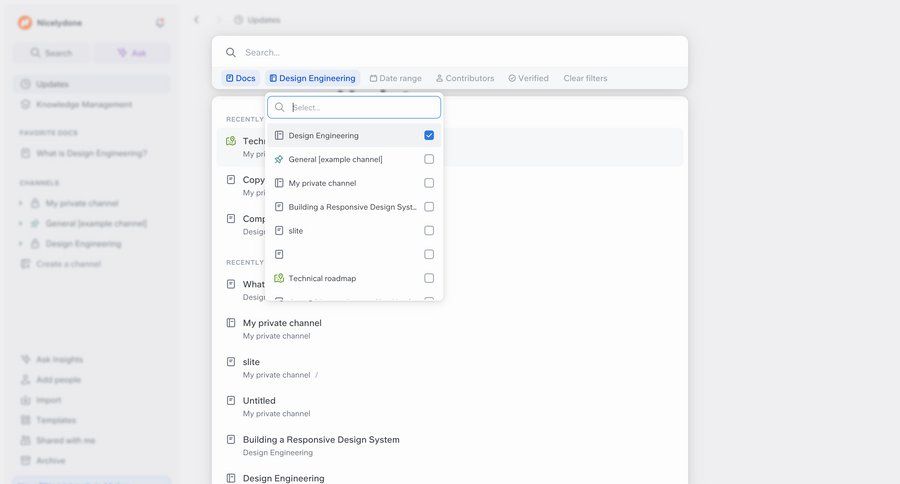The image size is (900, 484).
Task: Open the Docs filter dropdown
Action: tap(241, 78)
